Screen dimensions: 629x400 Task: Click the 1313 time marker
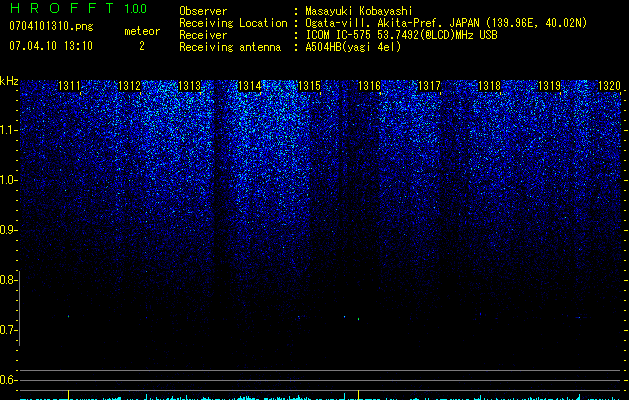pos(189,86)
